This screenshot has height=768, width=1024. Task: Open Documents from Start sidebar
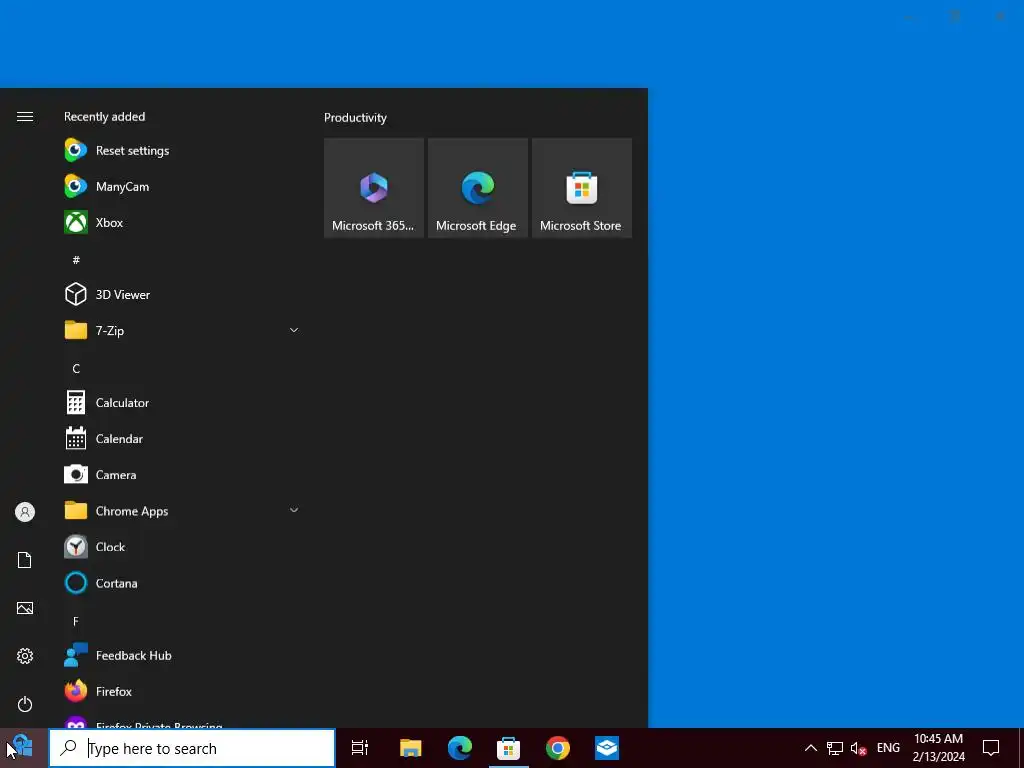25,560
